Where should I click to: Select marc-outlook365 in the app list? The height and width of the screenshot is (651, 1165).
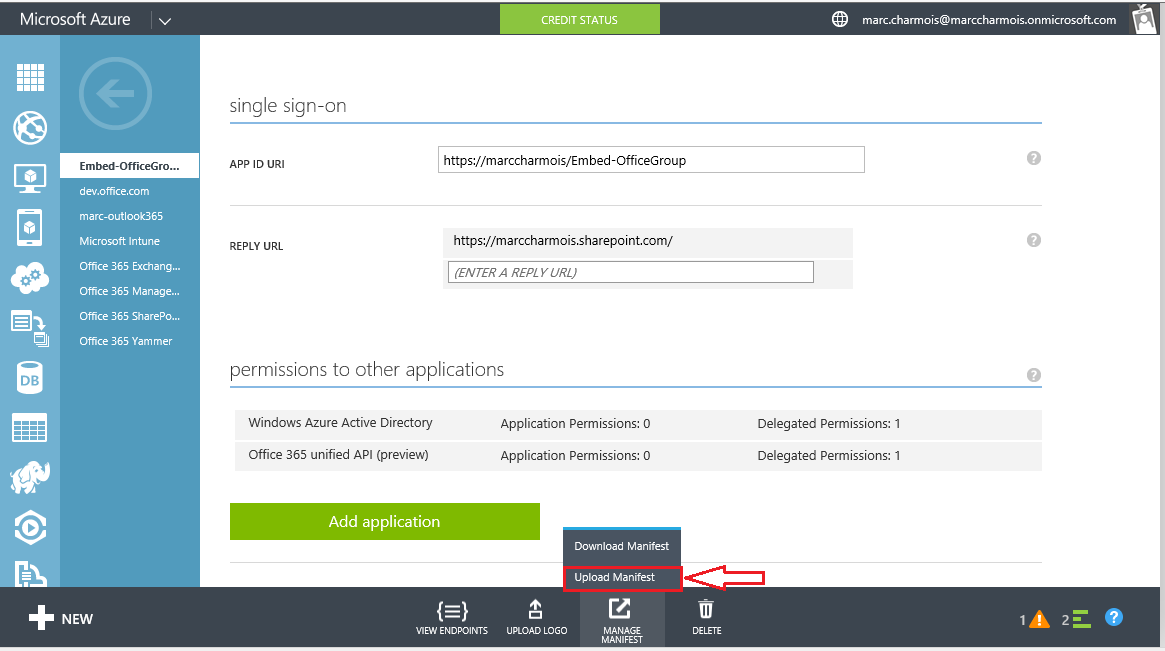coord(121,216)
